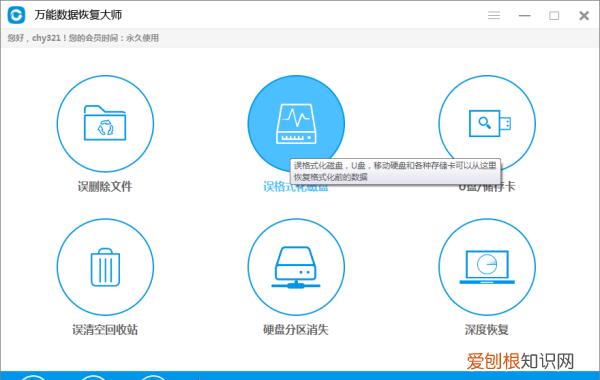Select the 误格式化磁盘 highlighted disk icon
The height and width of the screenshot is (380, 600).
(296, 124)
